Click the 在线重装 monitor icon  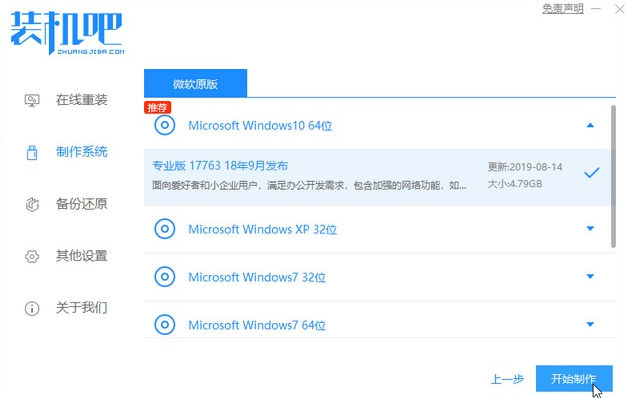point(32,100)
